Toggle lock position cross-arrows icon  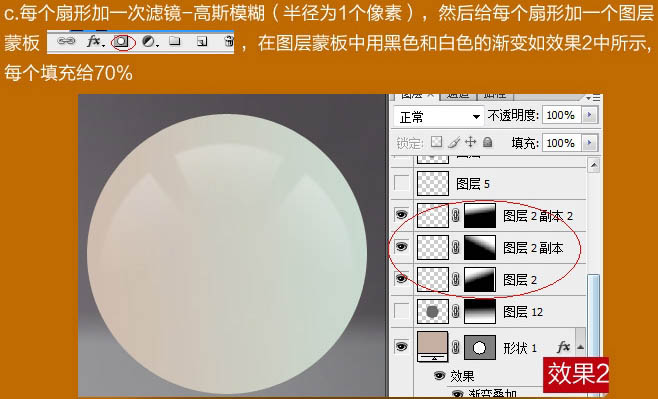pos(471,142)
